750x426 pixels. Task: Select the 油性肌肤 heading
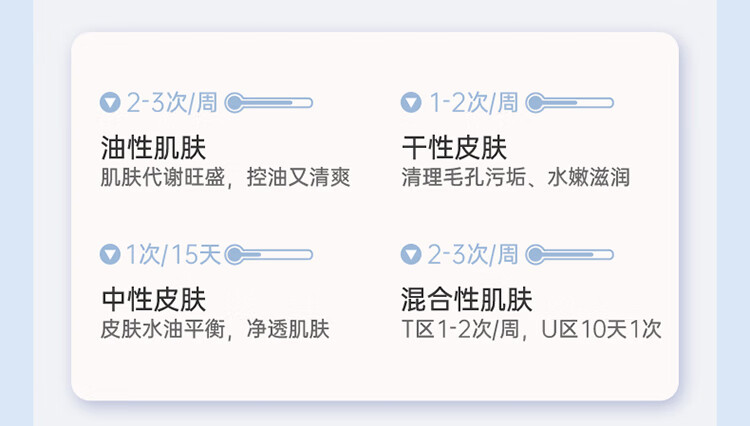pos(154,147)
